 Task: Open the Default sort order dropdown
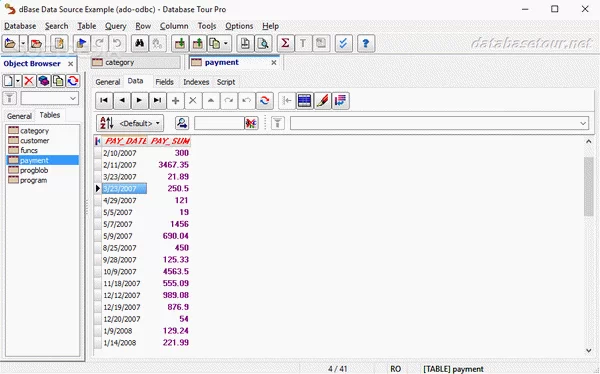pyautogui.click(x=130, y=123)
